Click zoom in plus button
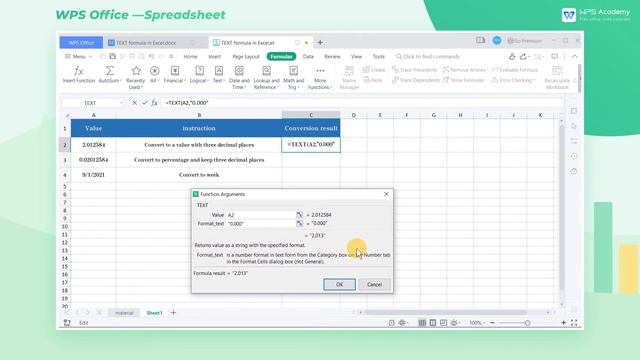The height and width of the screenshot is (360, 640). click(563, 322)
